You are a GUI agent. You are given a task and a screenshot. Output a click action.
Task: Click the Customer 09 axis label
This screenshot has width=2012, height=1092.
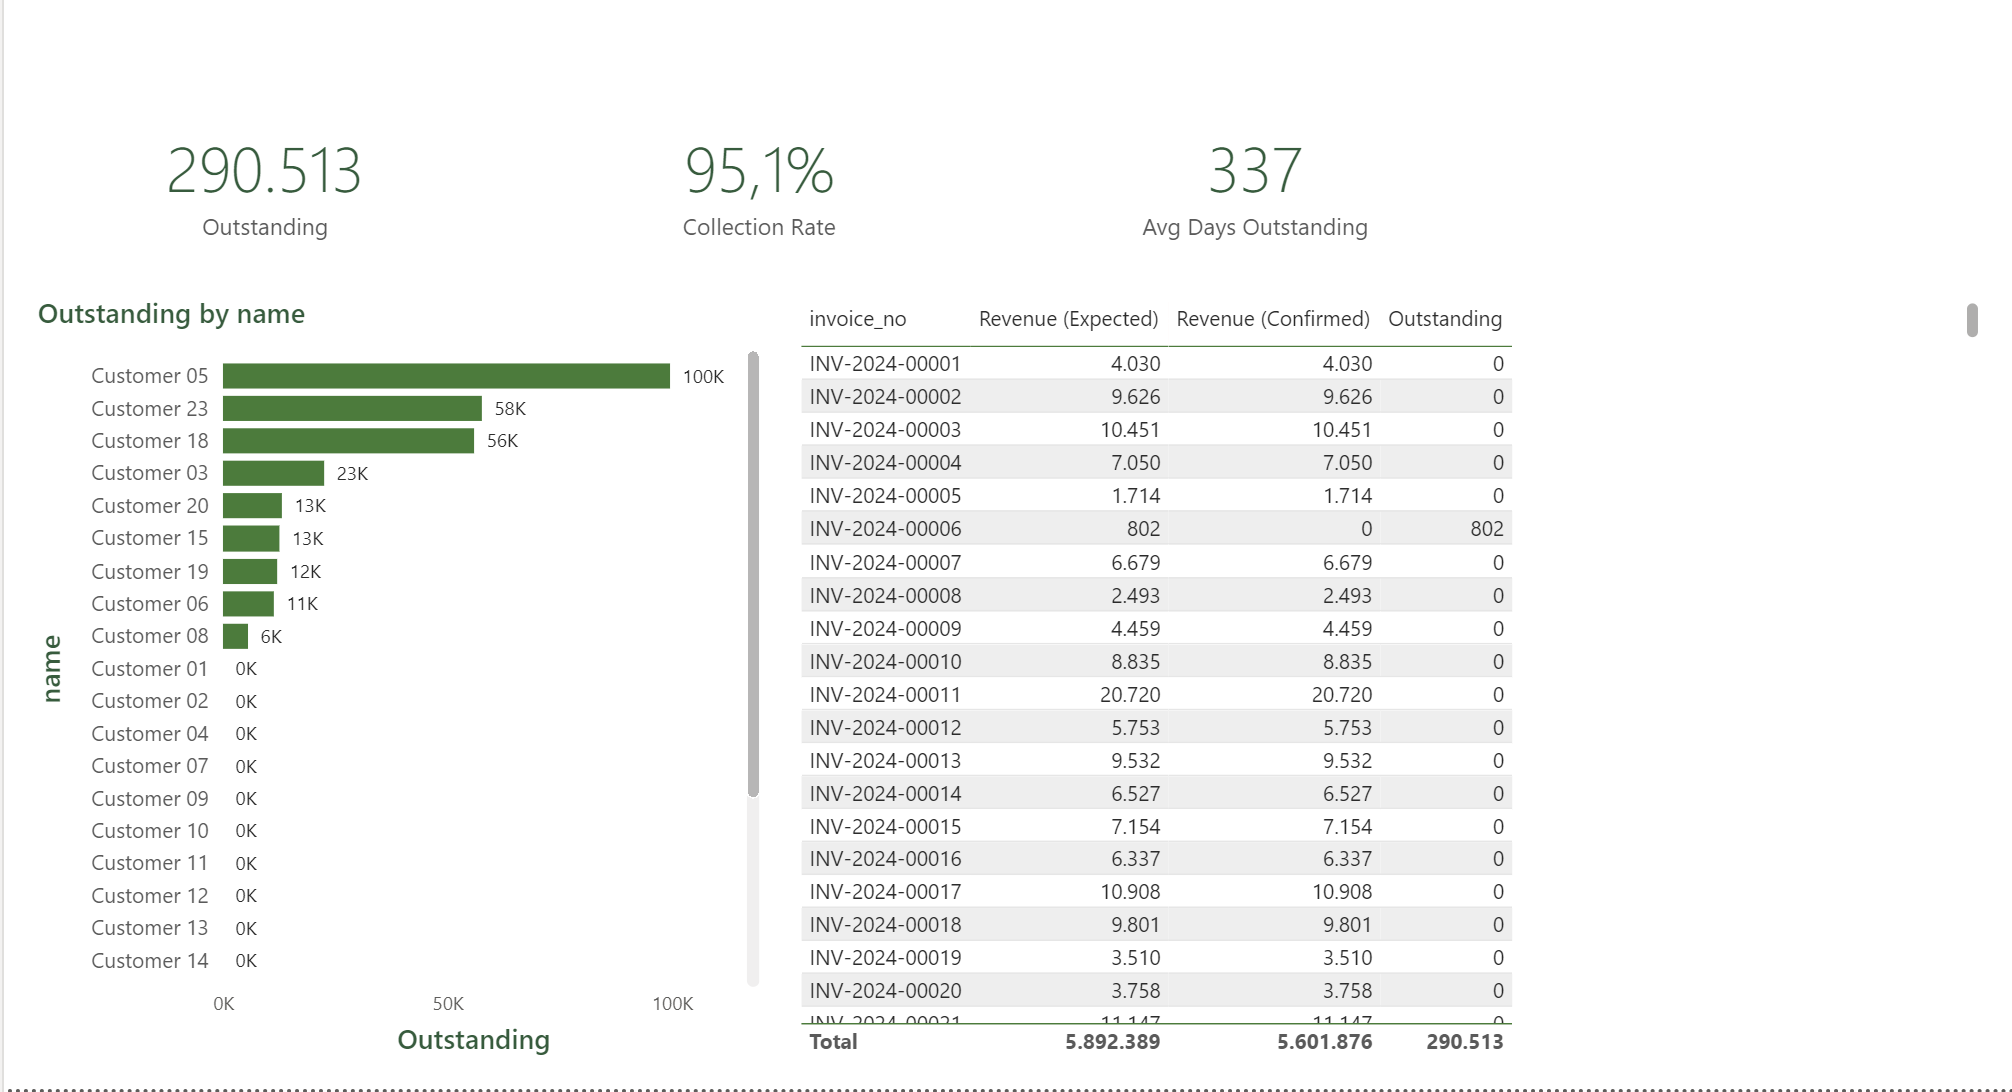150,799
